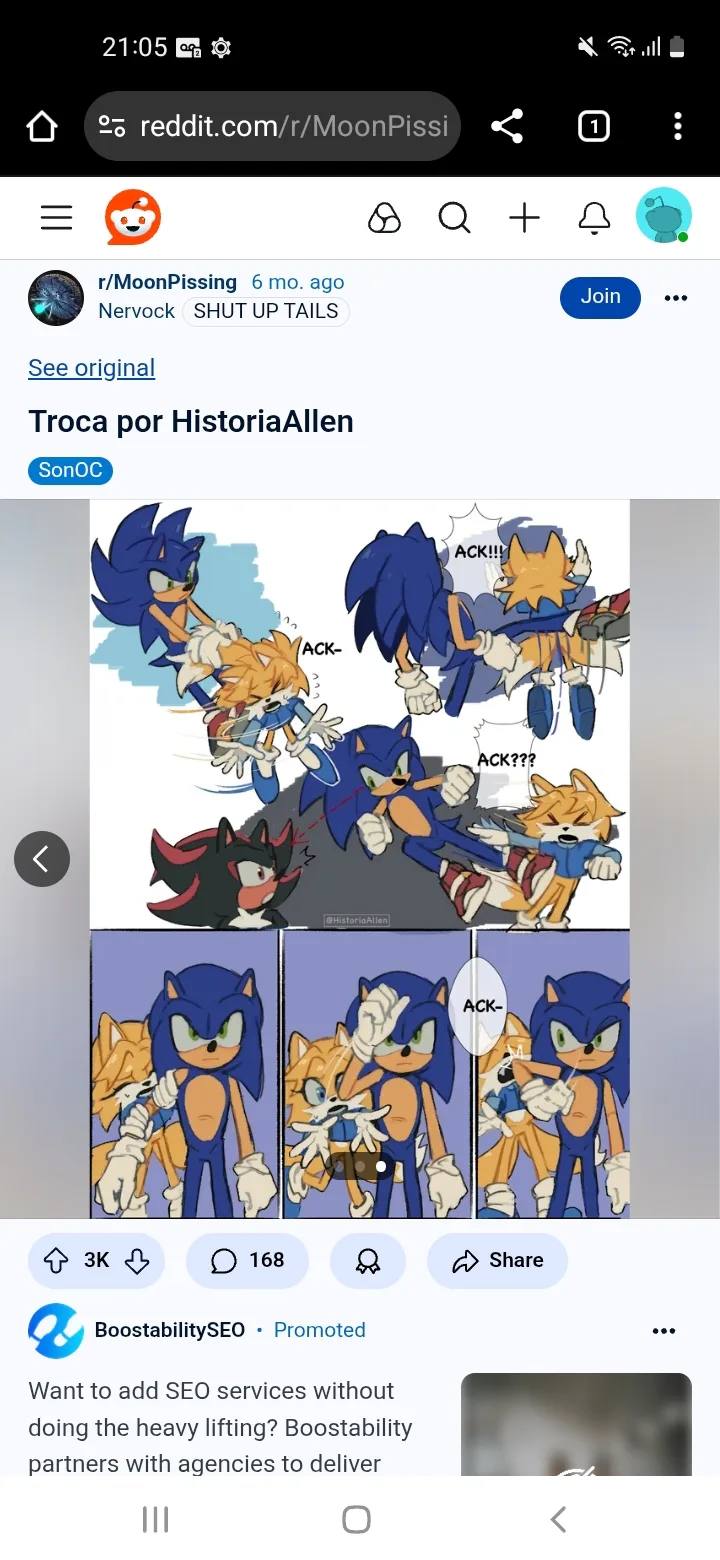Screen dimensions: 720x1560
Task: Open user profile avatar menu
Action: (664, 216)
